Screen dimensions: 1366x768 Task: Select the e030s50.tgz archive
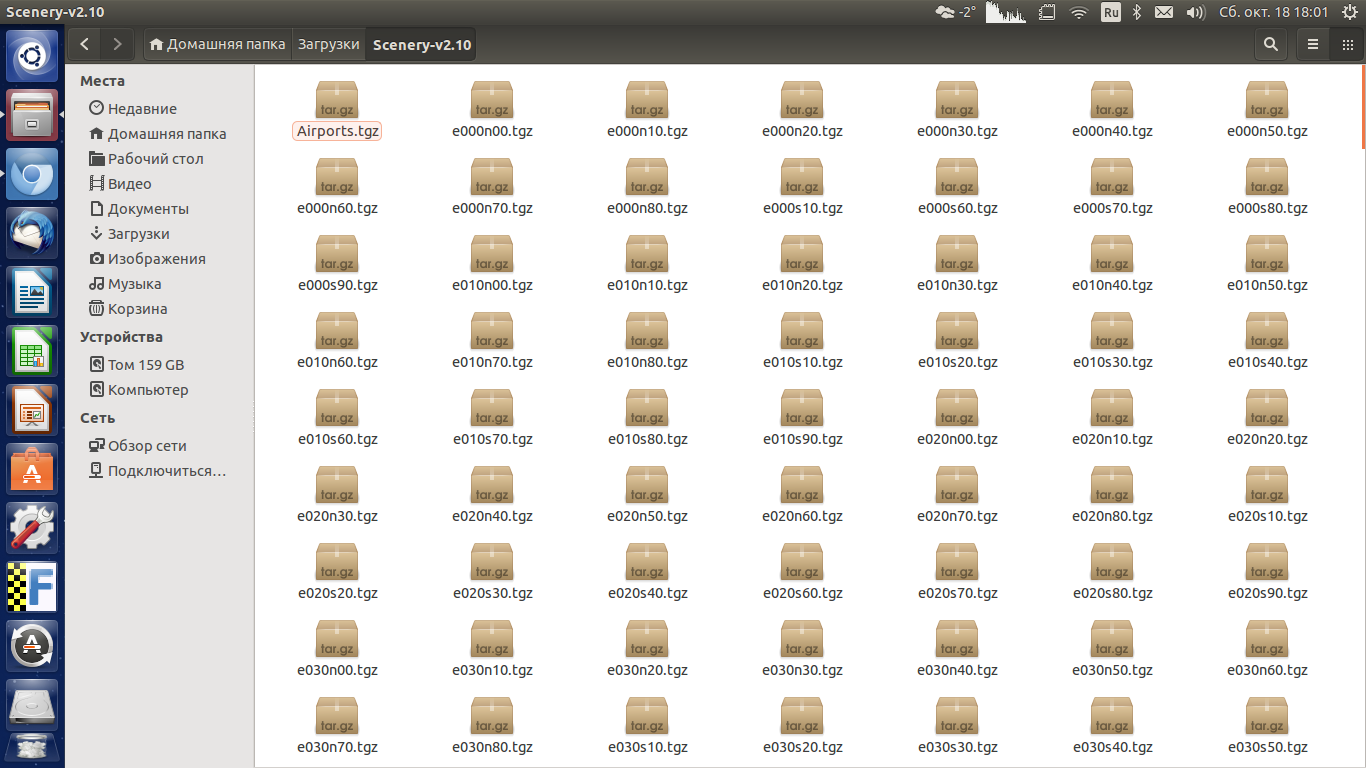click(1267, 726)
